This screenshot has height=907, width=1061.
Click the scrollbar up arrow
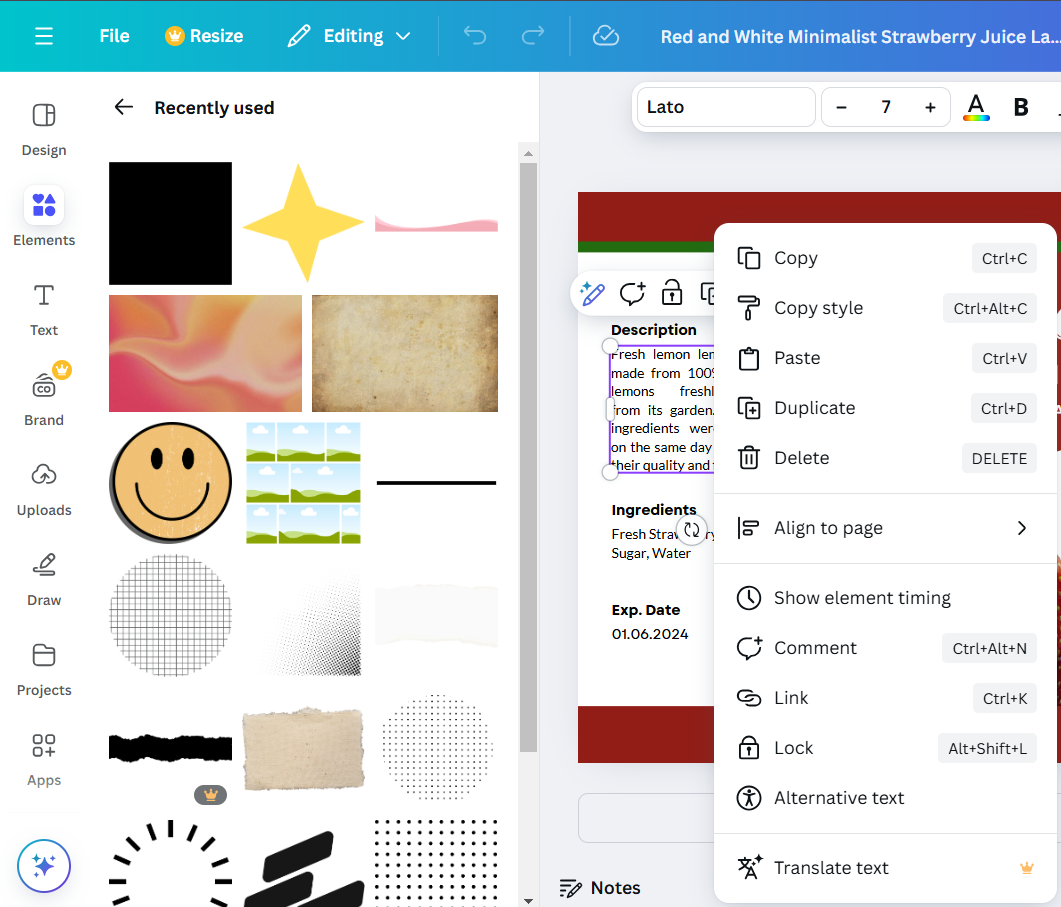528,154
